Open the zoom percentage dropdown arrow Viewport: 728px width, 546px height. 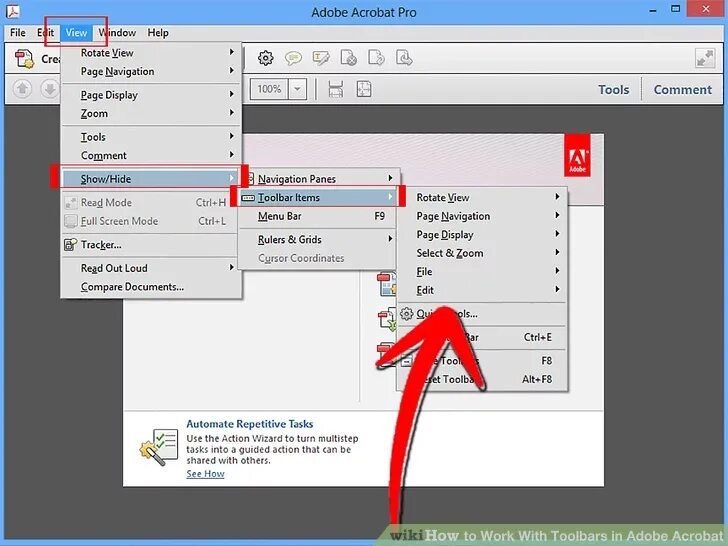point(298,89)
